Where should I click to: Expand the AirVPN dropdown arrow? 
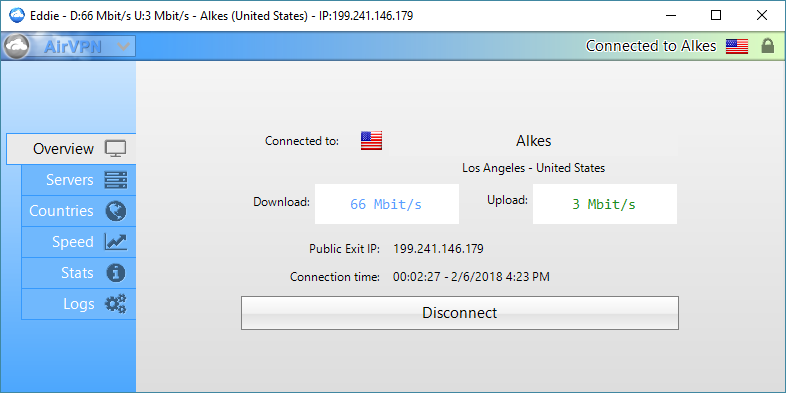coord(123,47)
